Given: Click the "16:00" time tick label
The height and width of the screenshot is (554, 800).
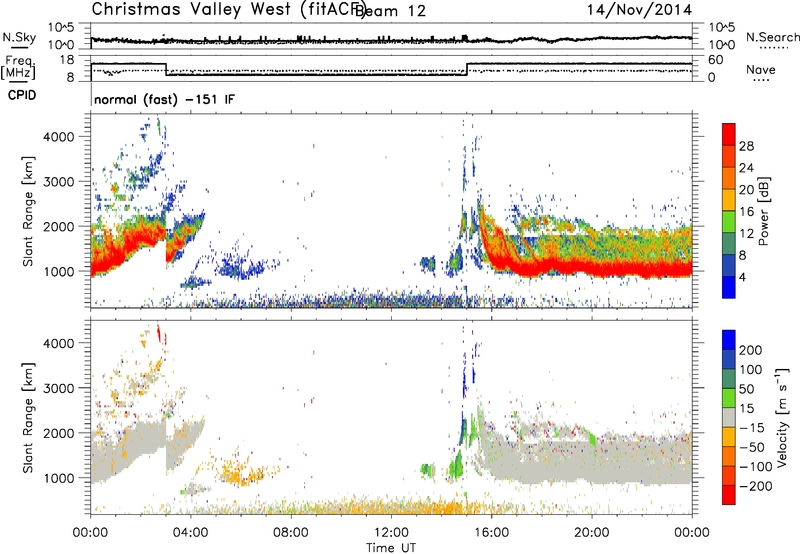Looking at the screenshot, I should [491, 533].
